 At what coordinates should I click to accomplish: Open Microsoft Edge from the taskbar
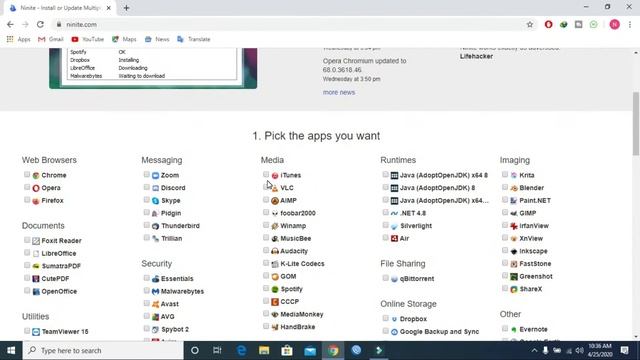pos(241,350)
